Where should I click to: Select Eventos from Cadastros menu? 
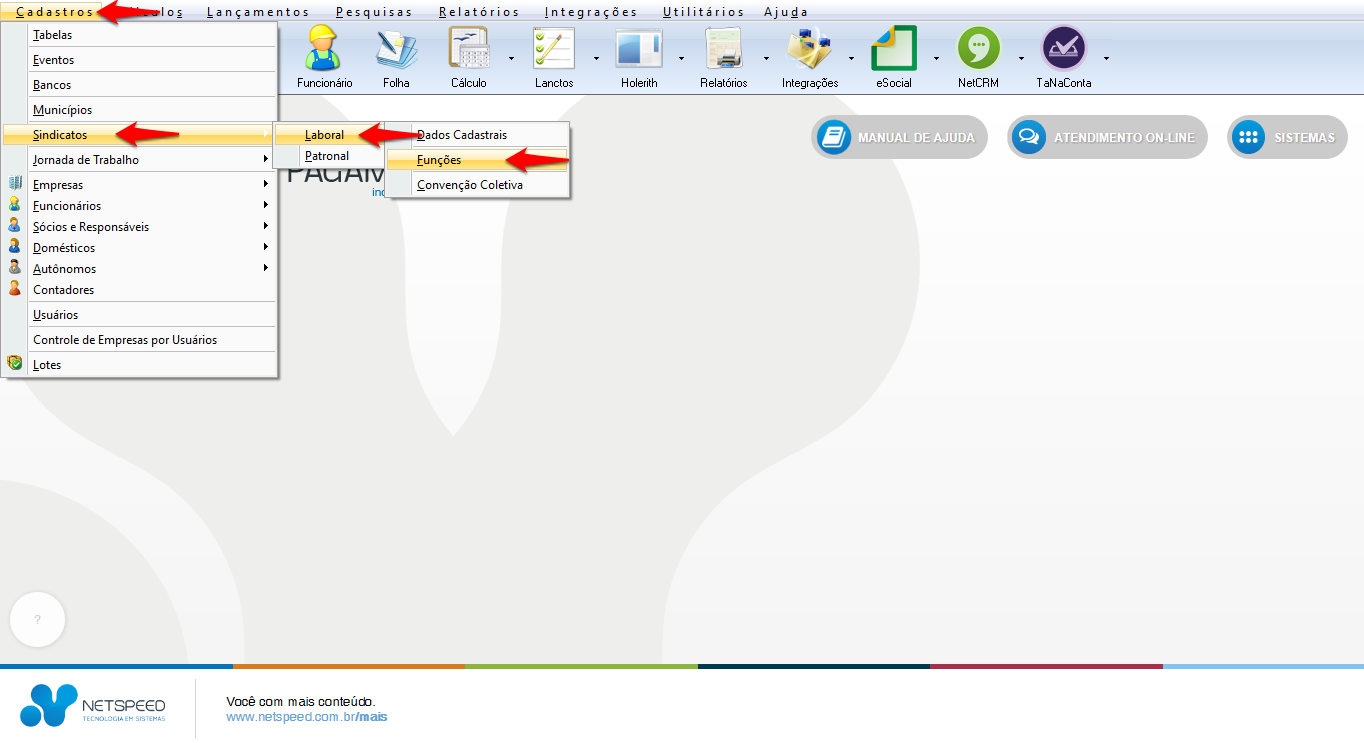pos(140,60)
